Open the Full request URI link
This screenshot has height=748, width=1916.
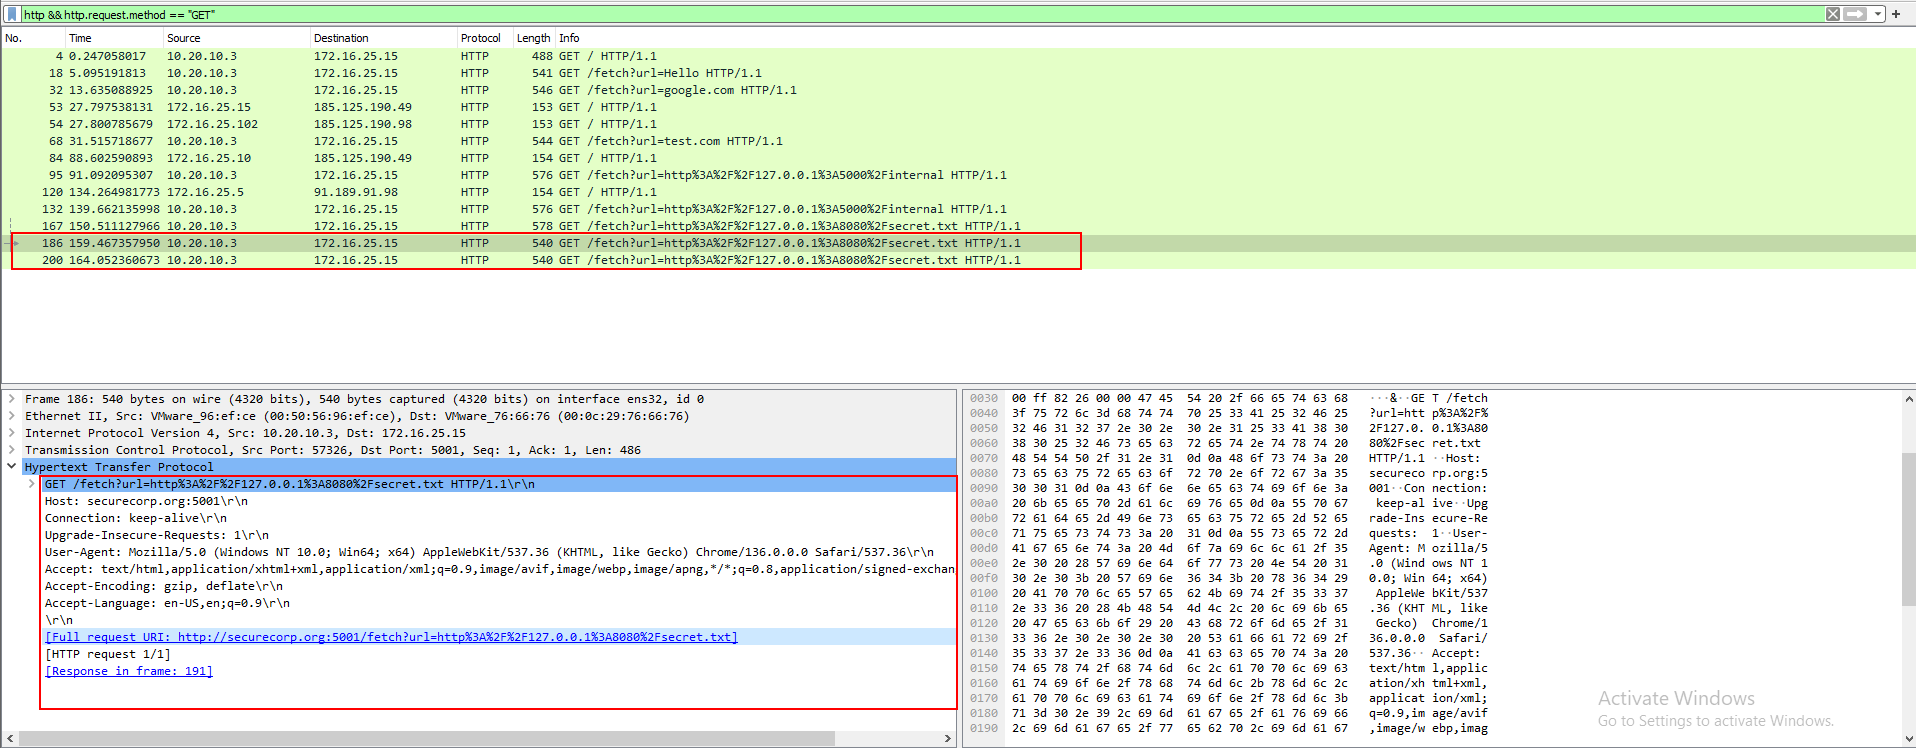[391, 637]
